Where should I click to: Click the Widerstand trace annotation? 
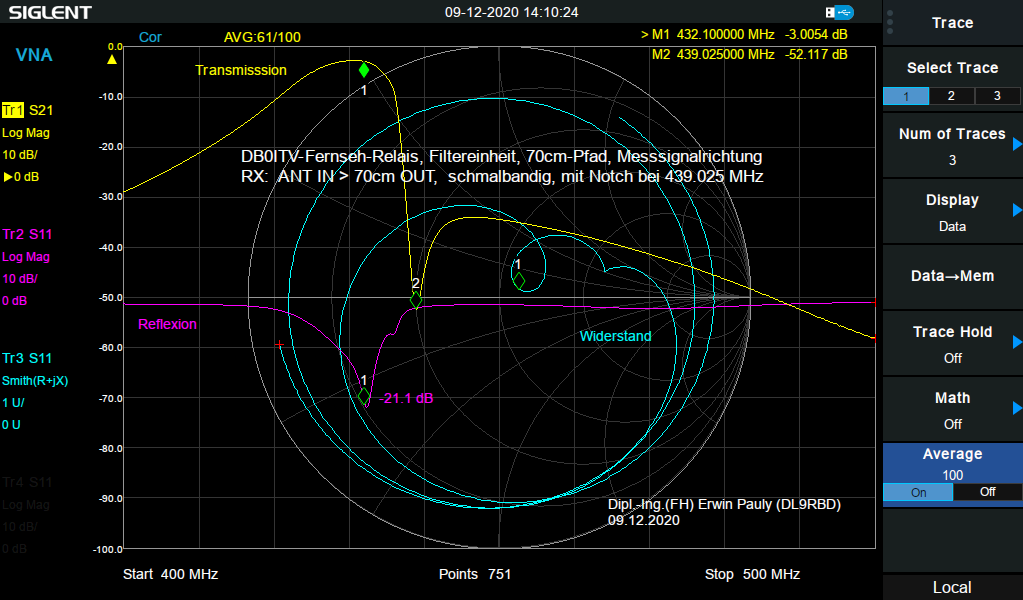tap(616, 337)
